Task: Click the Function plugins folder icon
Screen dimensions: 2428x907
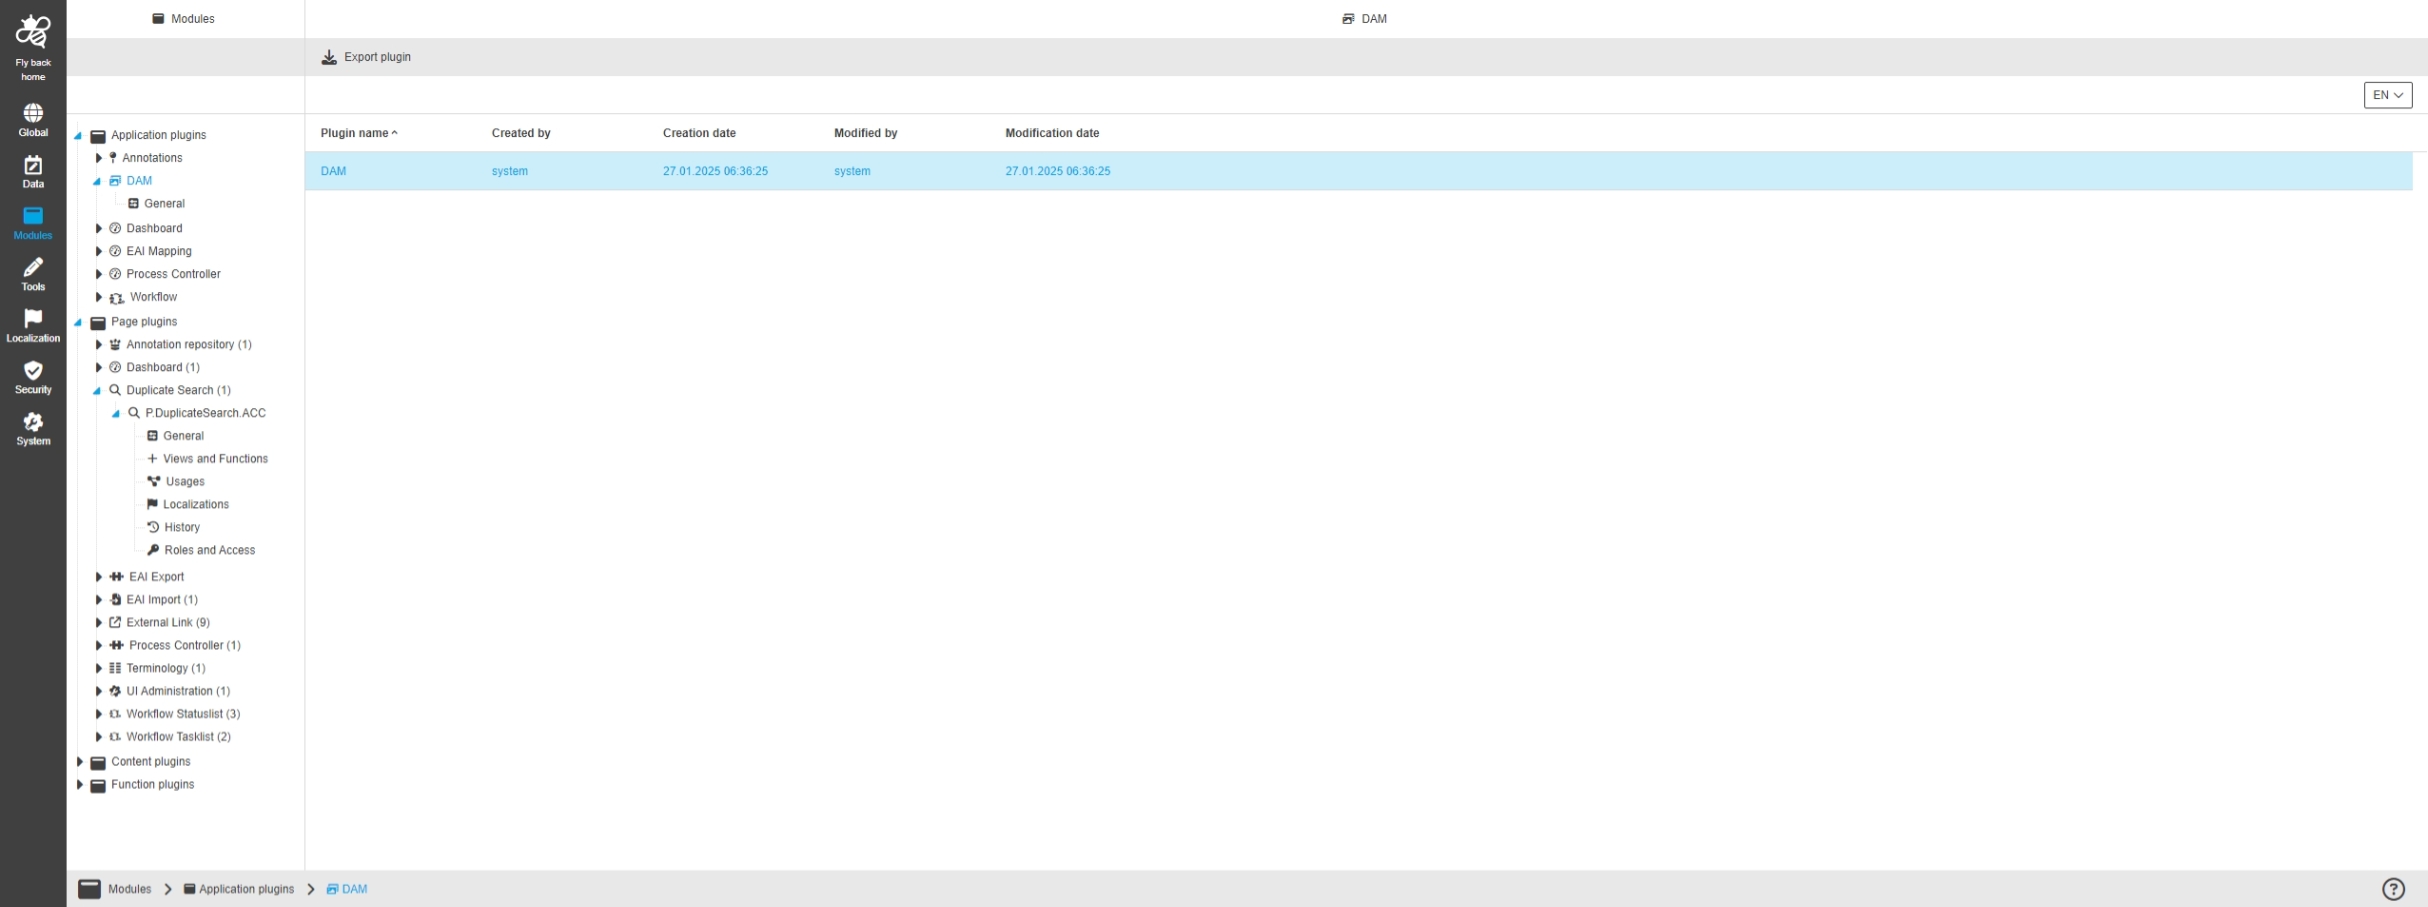Action: [98, 785]
